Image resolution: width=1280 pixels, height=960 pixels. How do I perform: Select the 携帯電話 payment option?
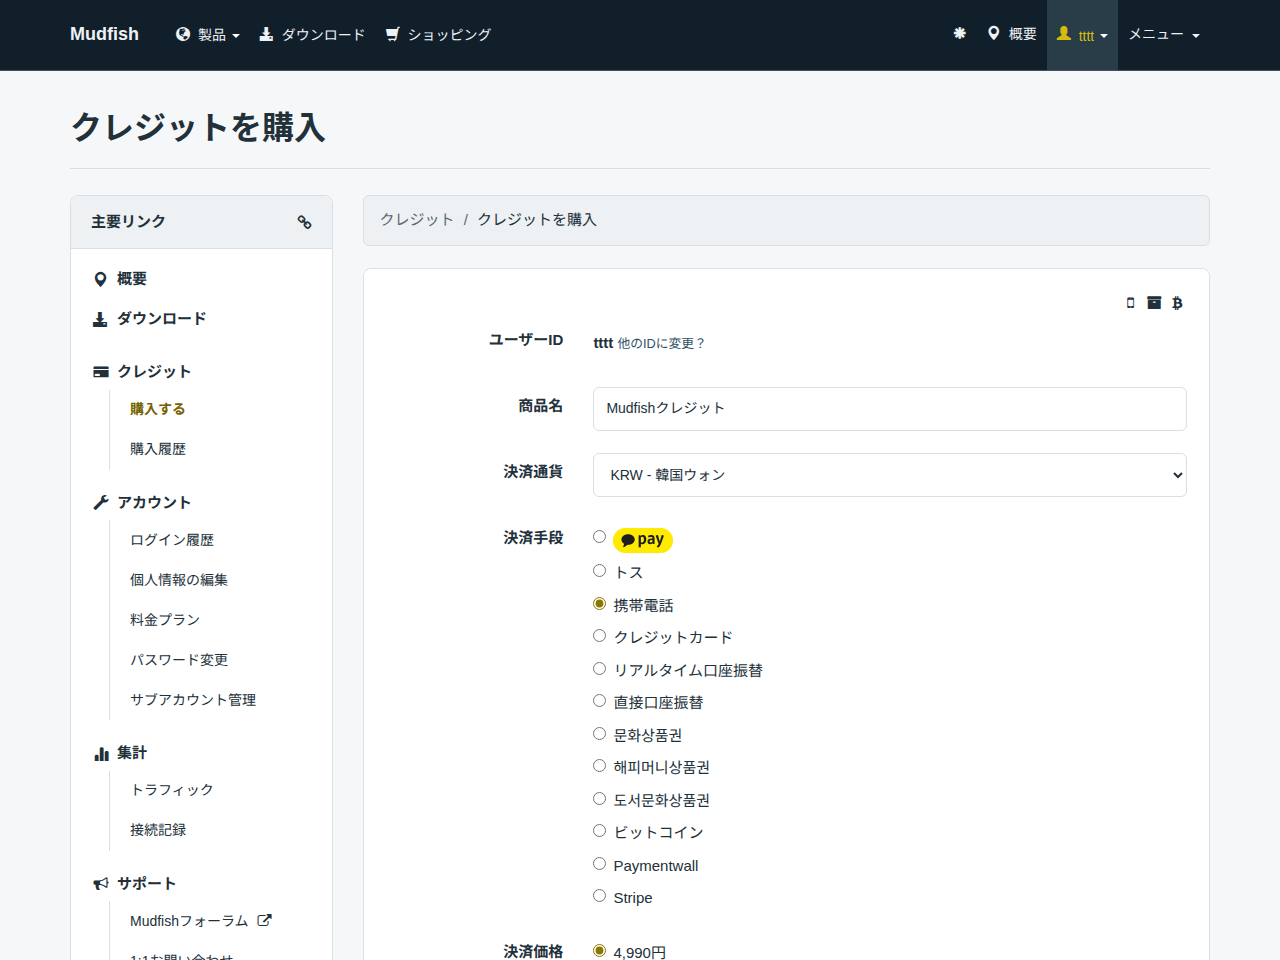tap(600, 604)
